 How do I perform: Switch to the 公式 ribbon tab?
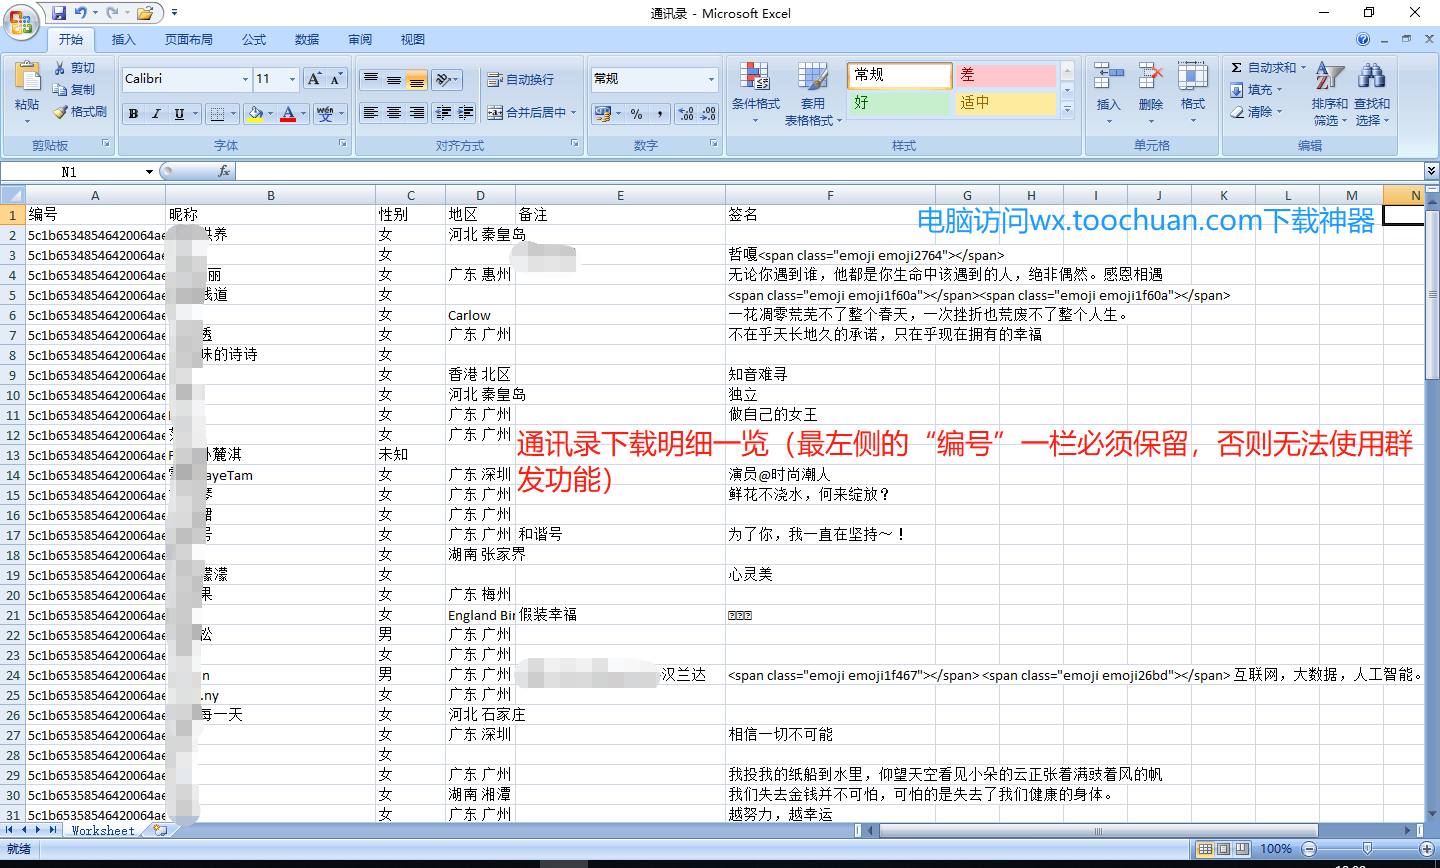254,40
